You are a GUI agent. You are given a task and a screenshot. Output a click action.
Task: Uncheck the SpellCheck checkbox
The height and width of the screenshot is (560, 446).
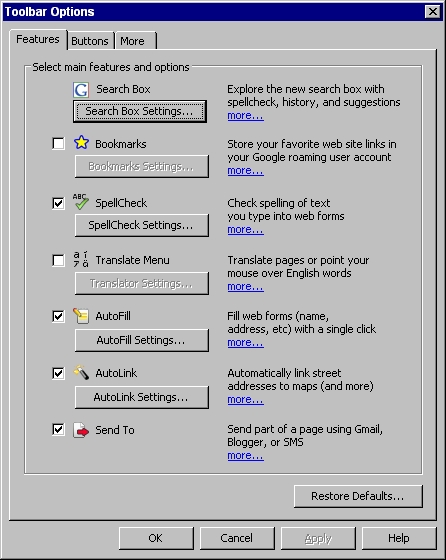tap(58, 203)
